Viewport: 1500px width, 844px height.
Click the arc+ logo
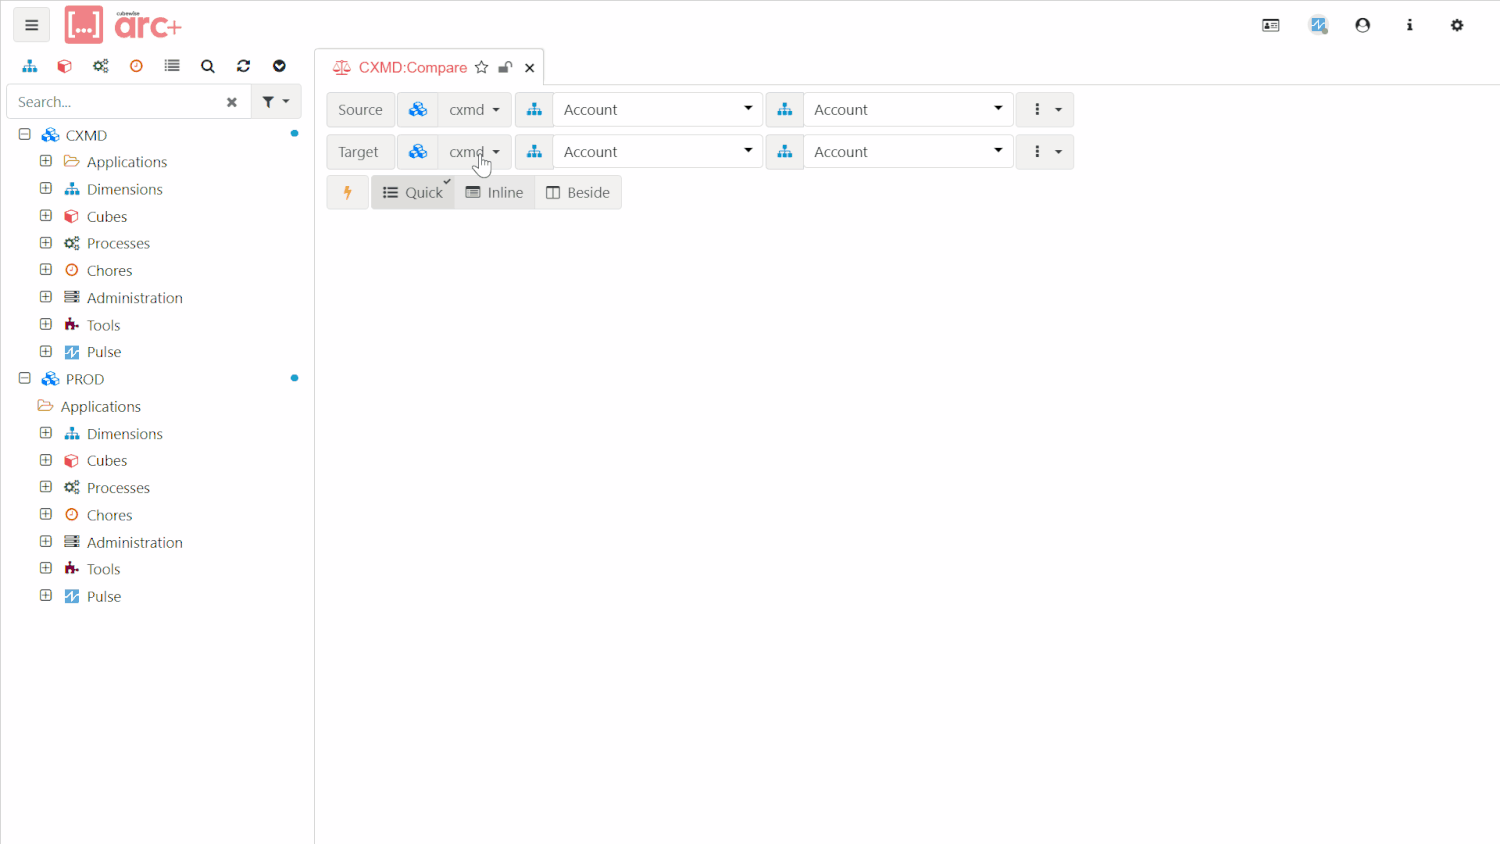pos(123,25)
